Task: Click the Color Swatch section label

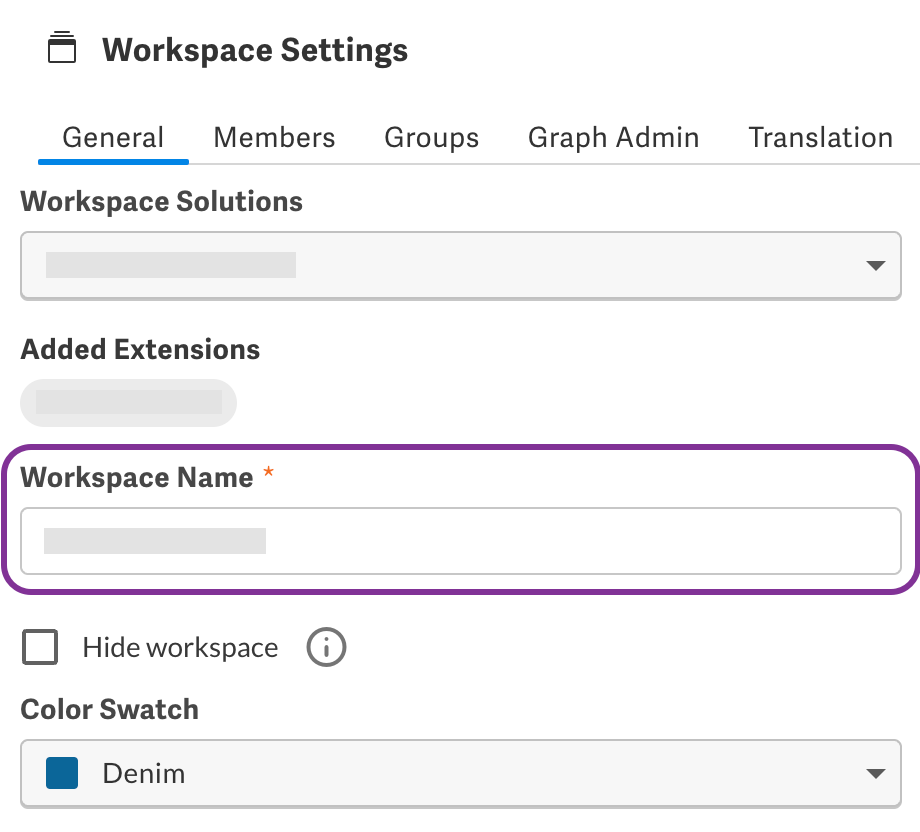Action: click(x=110, y=710)
